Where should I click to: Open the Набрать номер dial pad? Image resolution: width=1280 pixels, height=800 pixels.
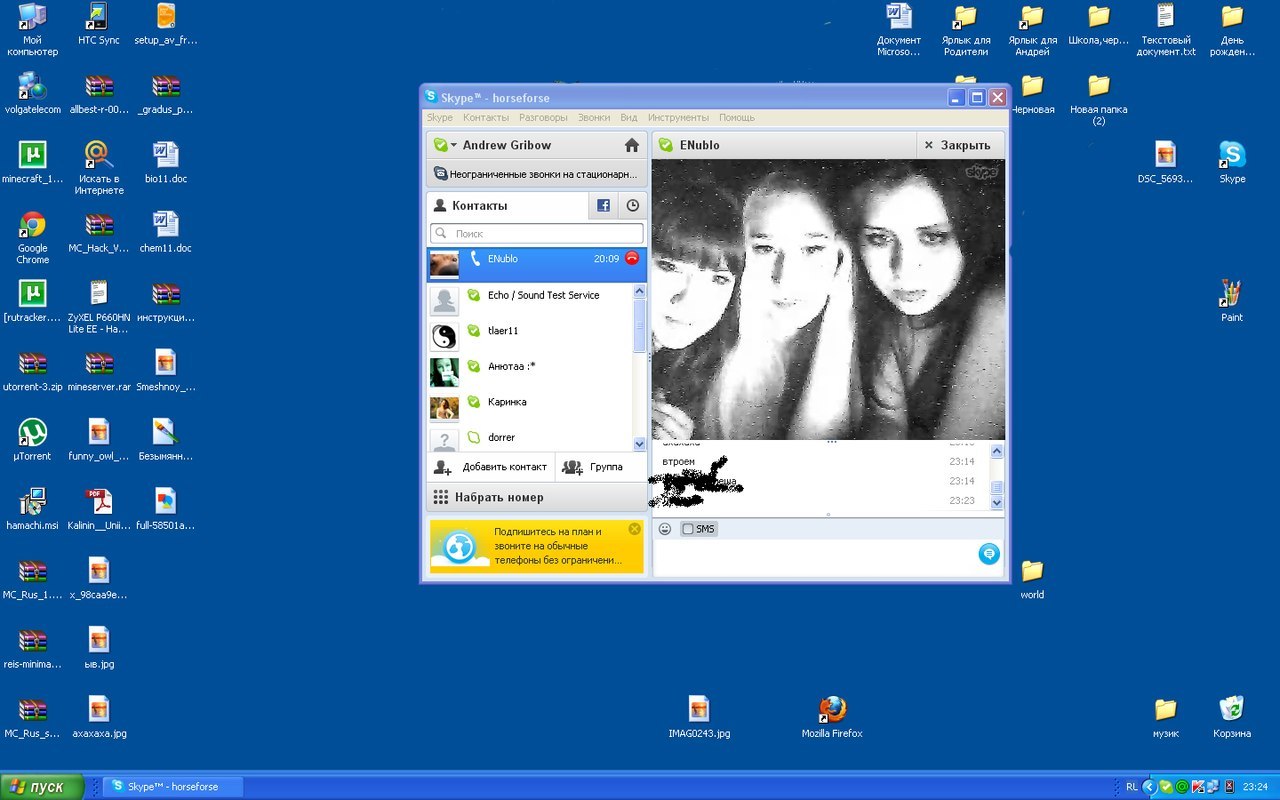(498, 497)
